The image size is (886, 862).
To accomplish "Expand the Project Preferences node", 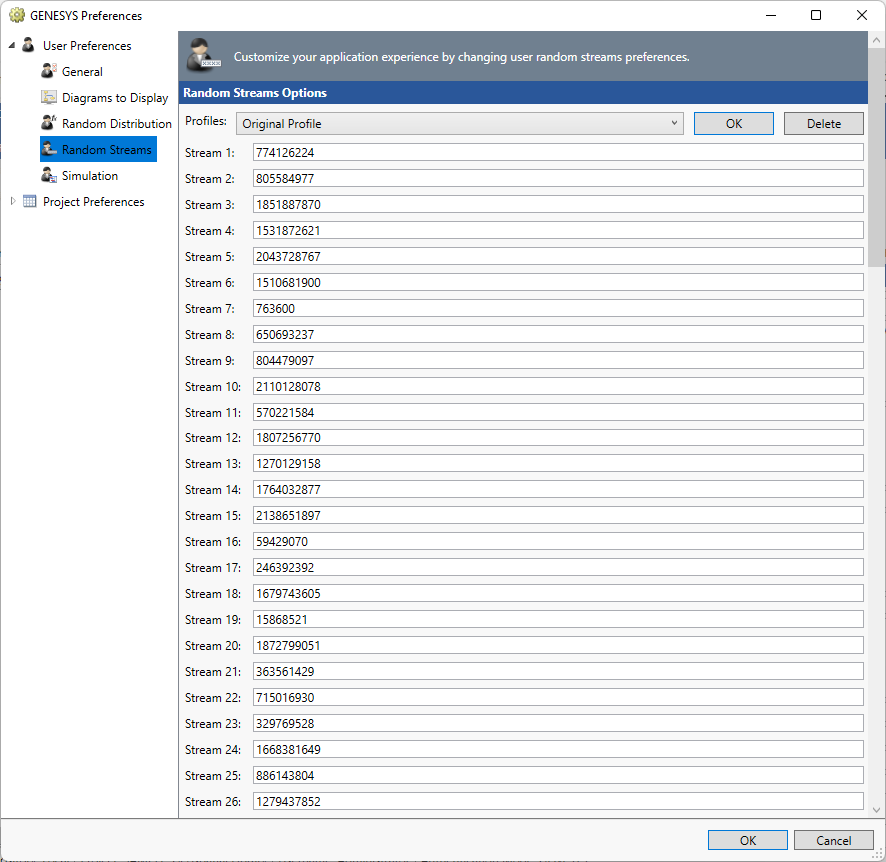I will [13, 202].
